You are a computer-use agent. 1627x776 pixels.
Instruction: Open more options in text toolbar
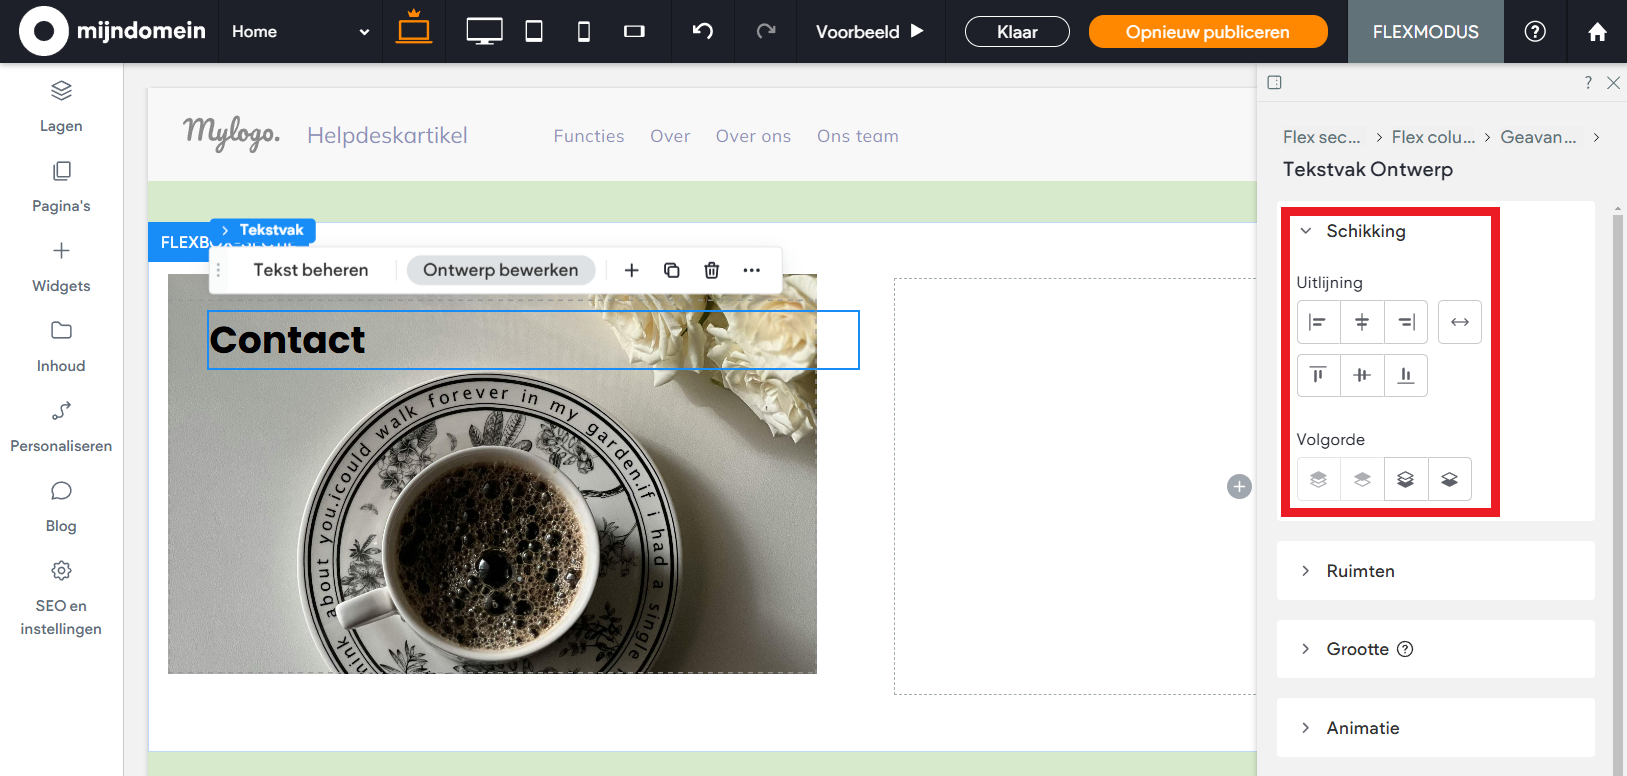pyautogui.click(x=752, y=270)
